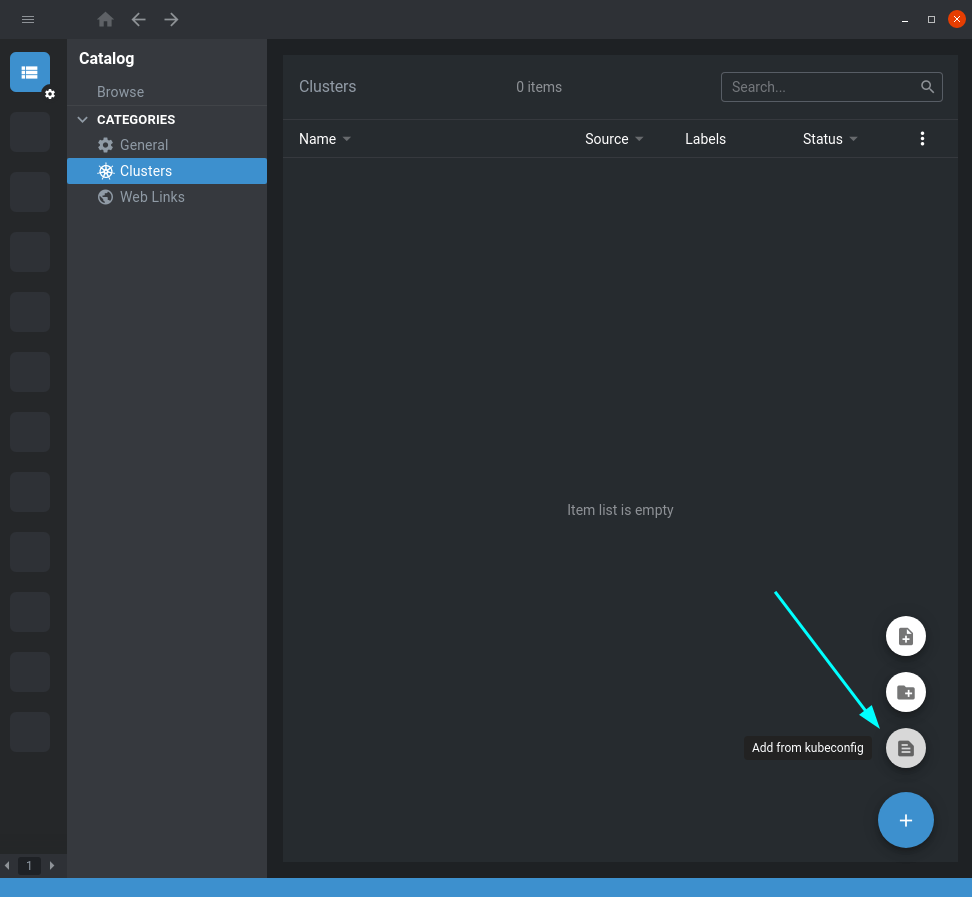Open the table options kebab menu
Image resolution: width=972 pixels, height=897 pixels.
922,138
